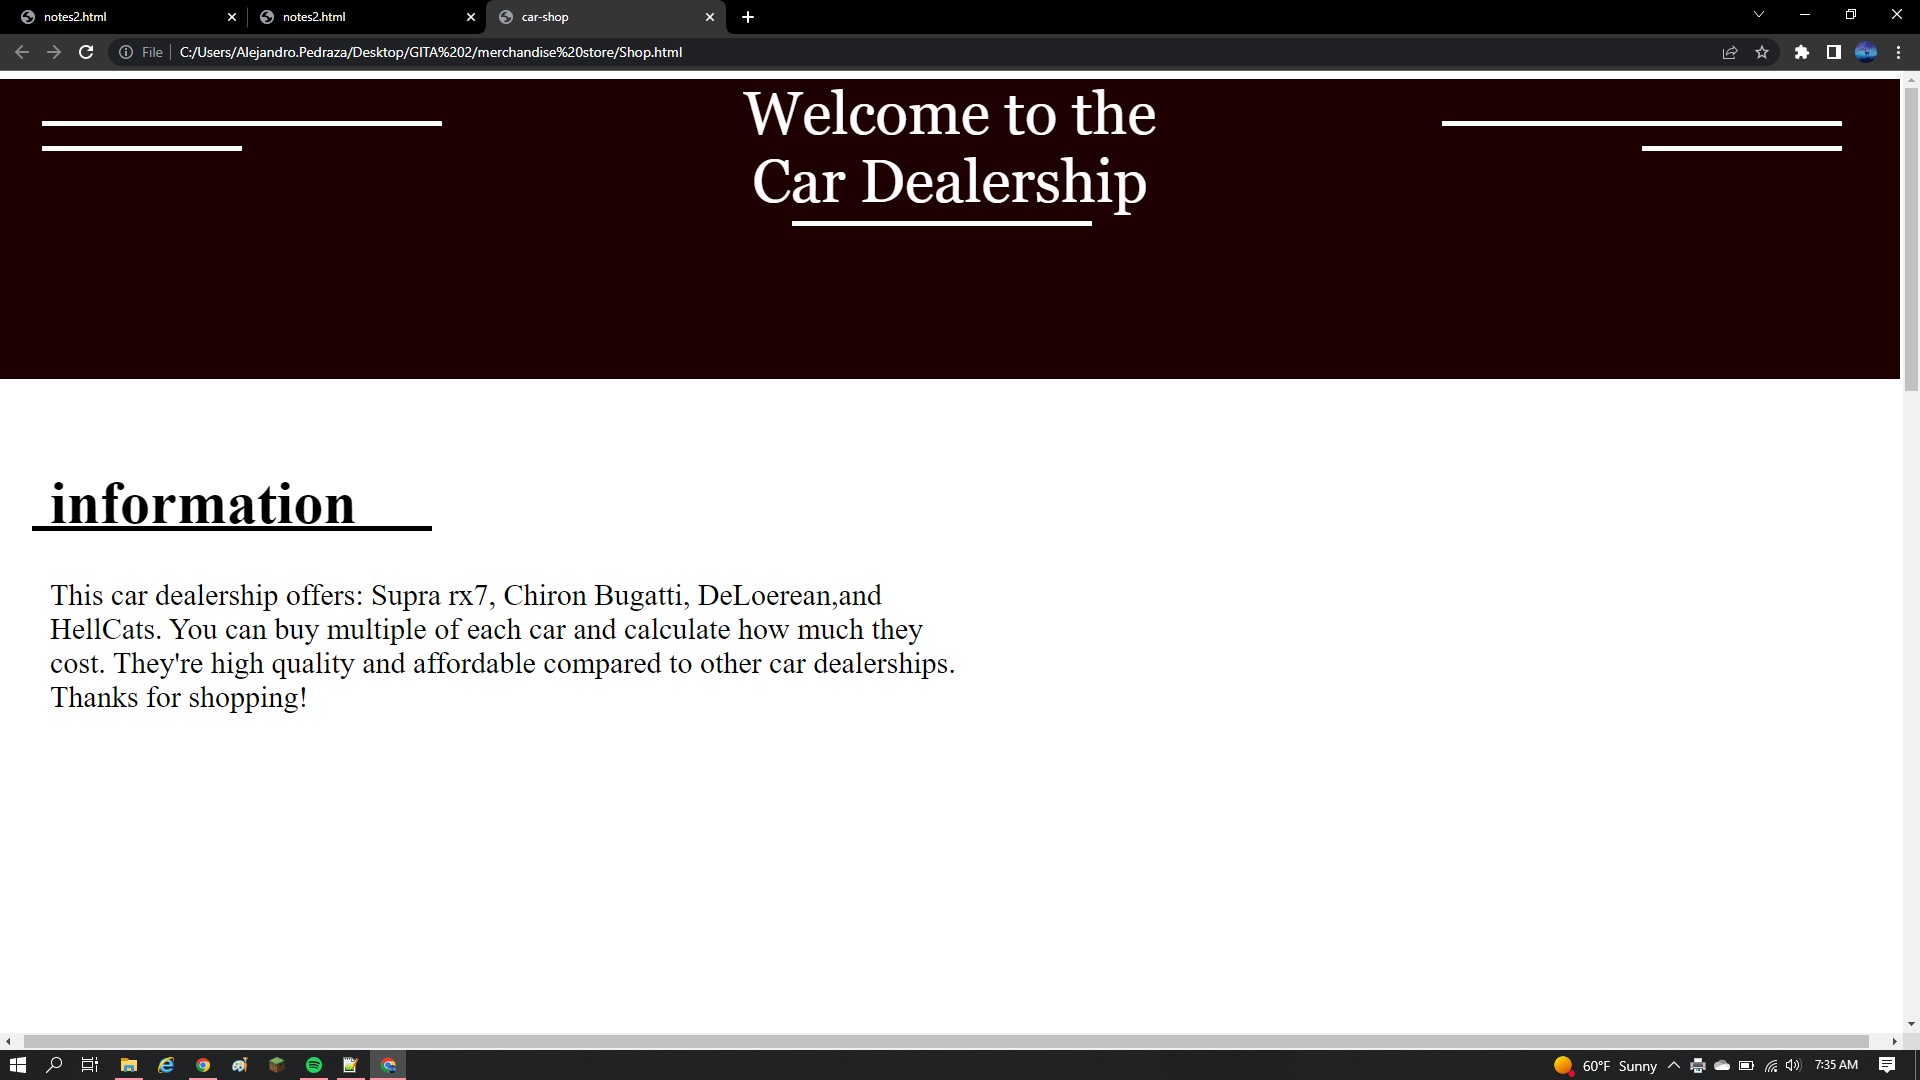
Task: Select the active Chrome profile window on taskbar
Action: click(x=388, y=1065)
